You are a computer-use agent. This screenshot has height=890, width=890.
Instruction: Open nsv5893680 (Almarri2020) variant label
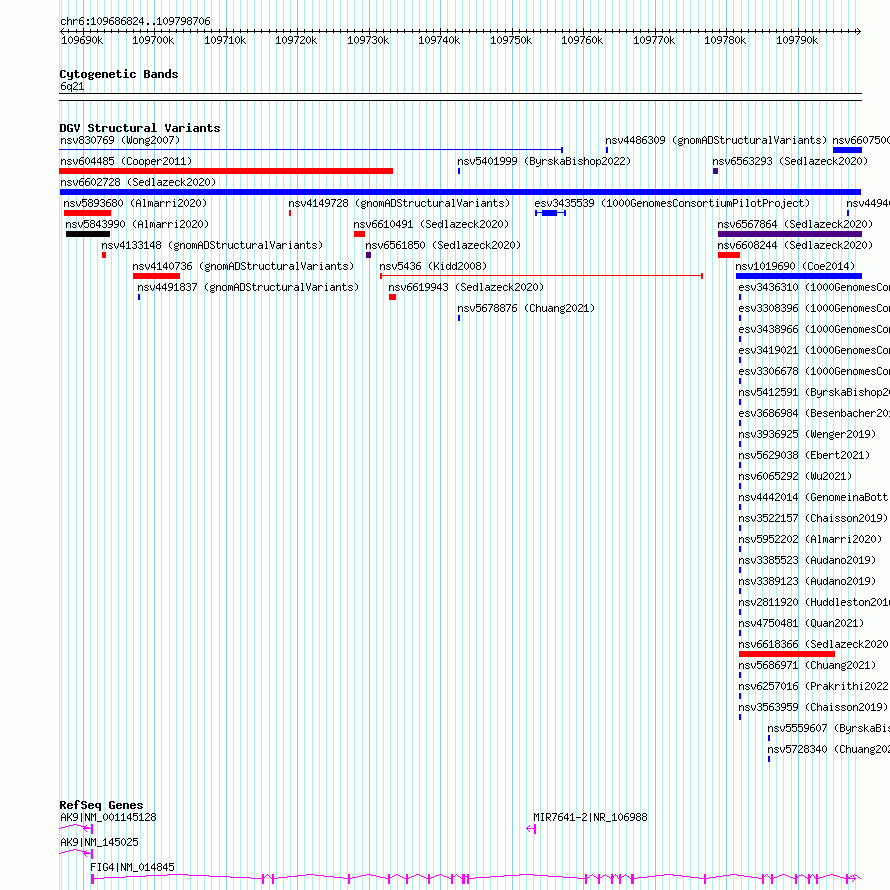click(x=135, y=203)
